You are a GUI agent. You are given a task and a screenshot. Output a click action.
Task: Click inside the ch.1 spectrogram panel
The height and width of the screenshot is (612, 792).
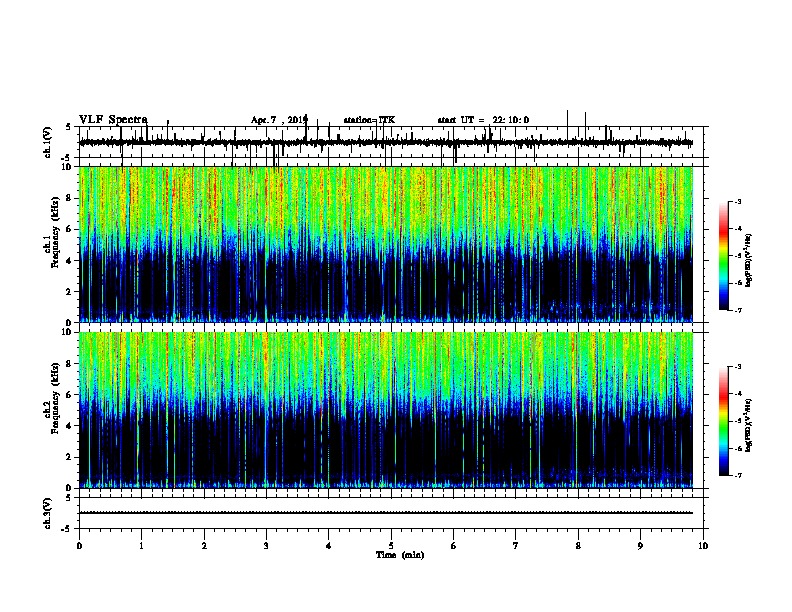pyautogui.click(x=386, y=244)
